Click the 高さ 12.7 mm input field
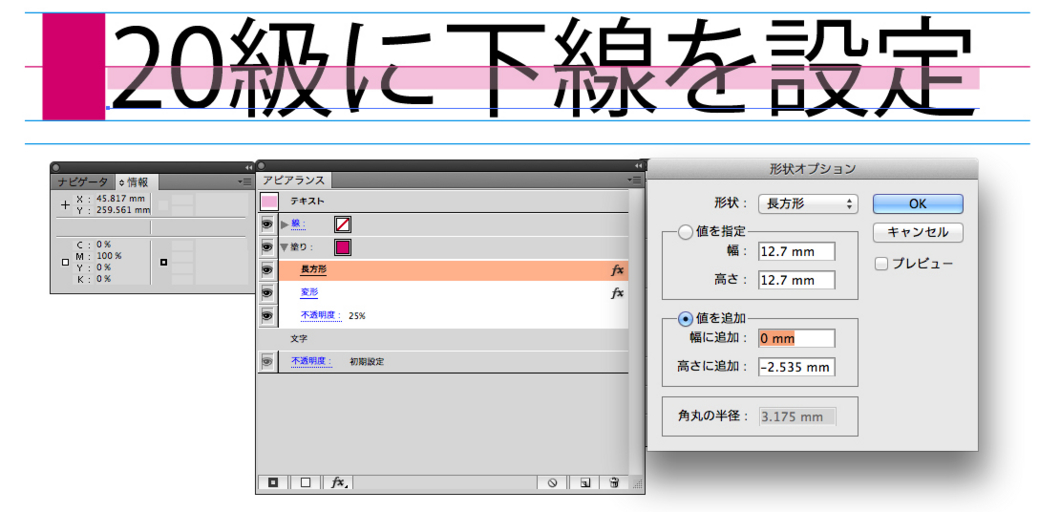The height and width of the screenshot is (512, 1060). click(797, 280)
